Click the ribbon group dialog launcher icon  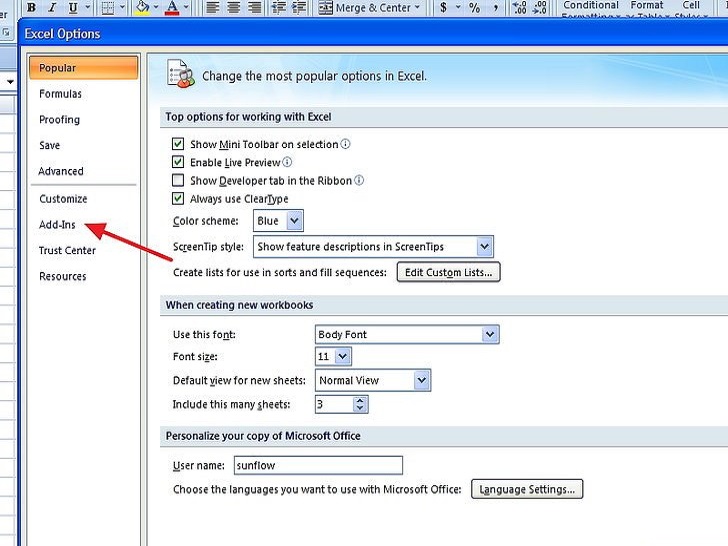tap(6, 32)
